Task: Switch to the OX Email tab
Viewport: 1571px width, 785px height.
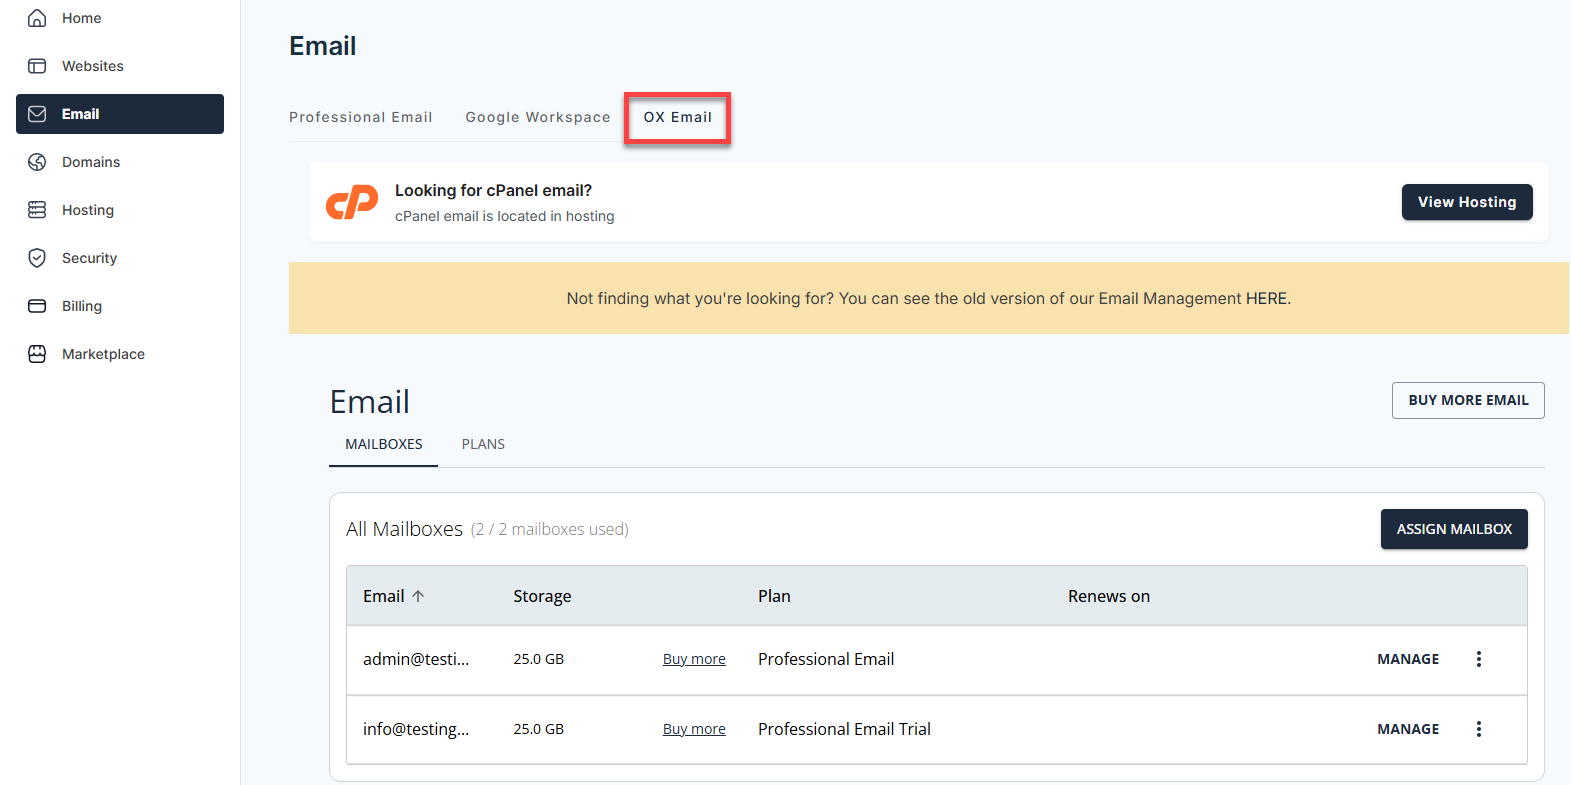Action: tap(677, 117)
